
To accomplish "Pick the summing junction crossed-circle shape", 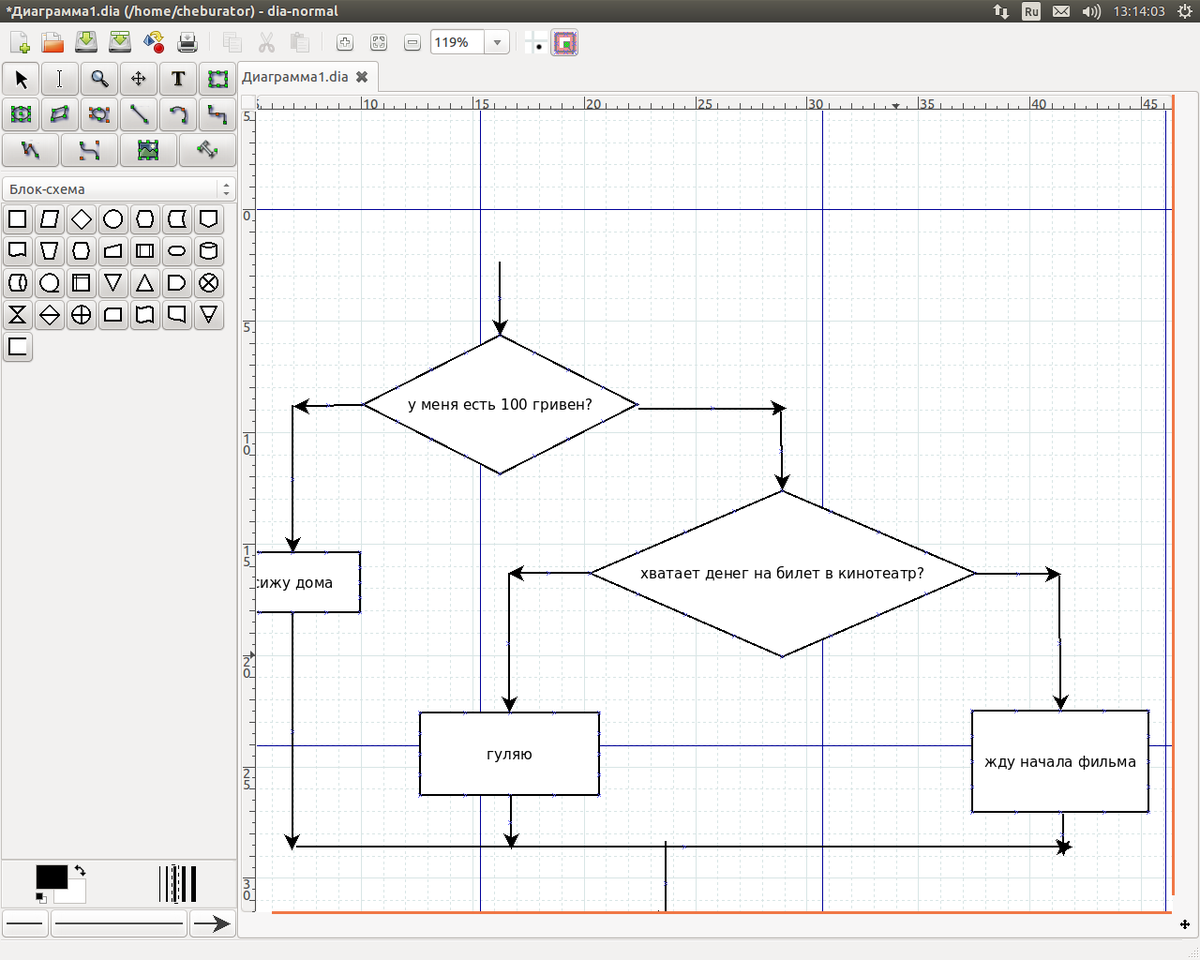I will pyautogui.click(x=208, y=283).
